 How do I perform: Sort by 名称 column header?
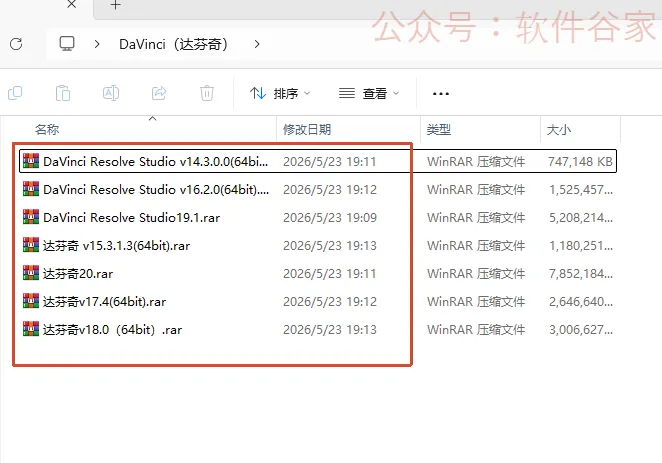[x=47, y=130]
